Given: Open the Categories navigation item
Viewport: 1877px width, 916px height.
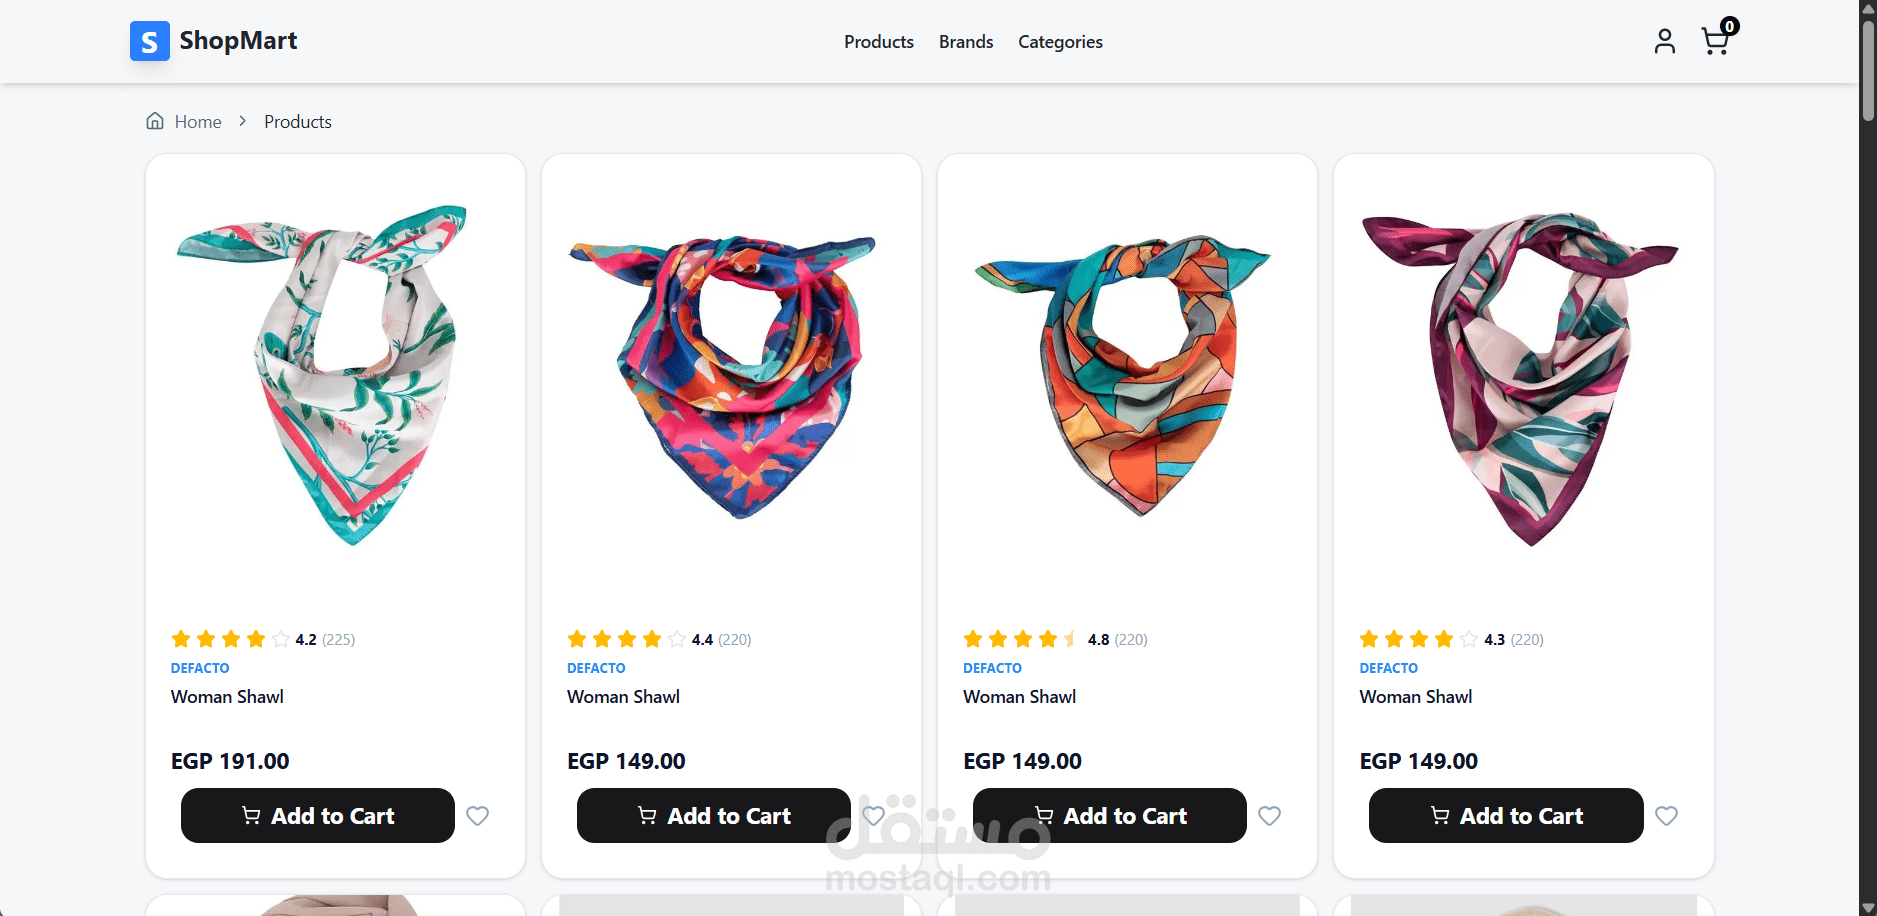Looking at the screenshot, I should click(1060, 42).
